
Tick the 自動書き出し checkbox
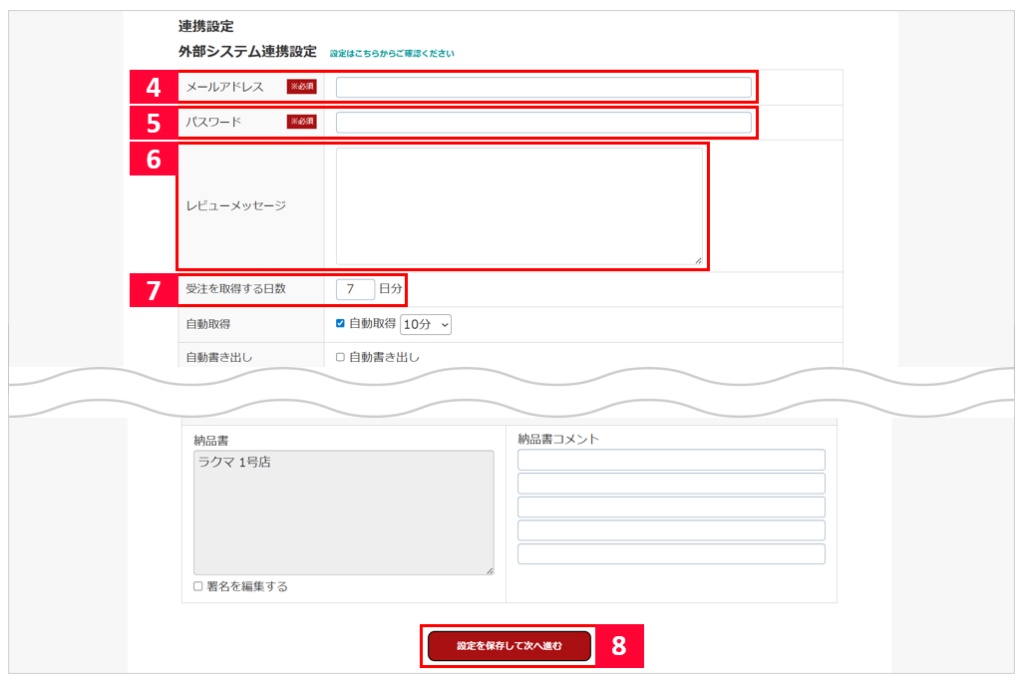(340, 357)
